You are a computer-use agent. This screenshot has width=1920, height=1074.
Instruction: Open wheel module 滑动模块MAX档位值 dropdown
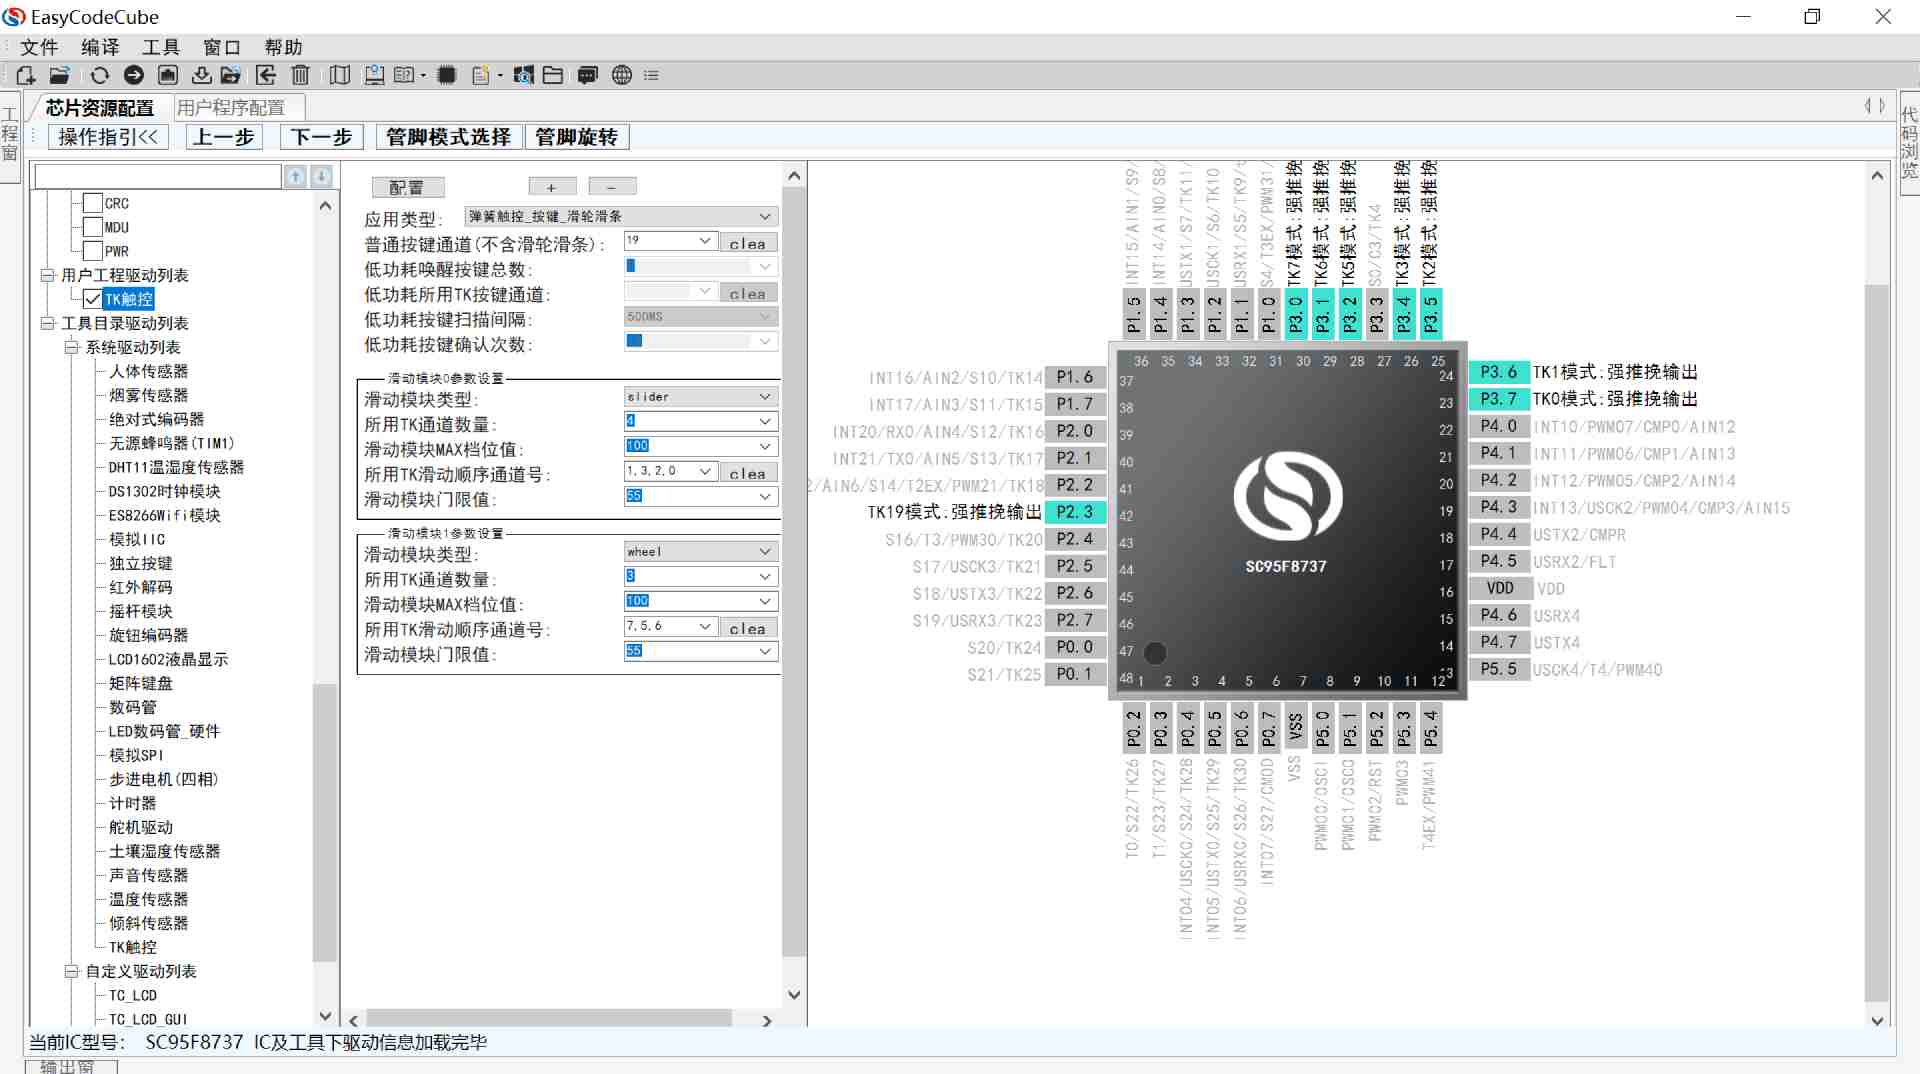click(x=700, y=601)
